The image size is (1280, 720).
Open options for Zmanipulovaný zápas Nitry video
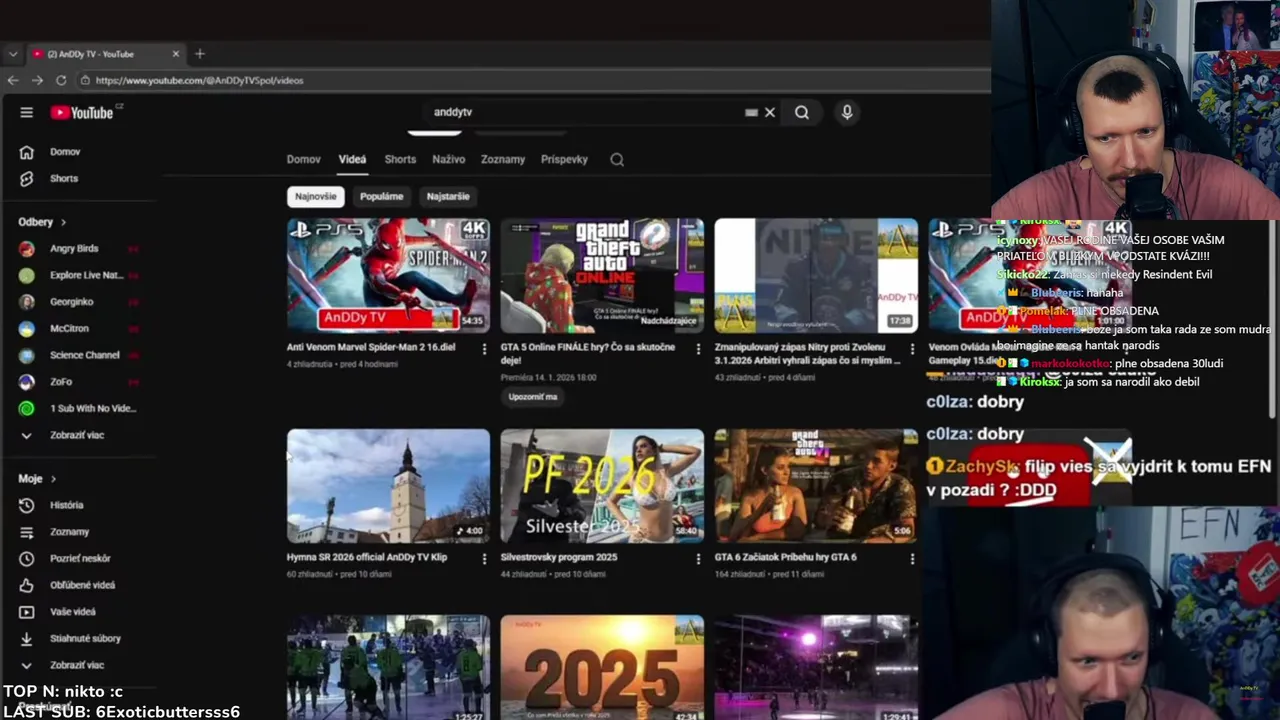pos(912,349)
